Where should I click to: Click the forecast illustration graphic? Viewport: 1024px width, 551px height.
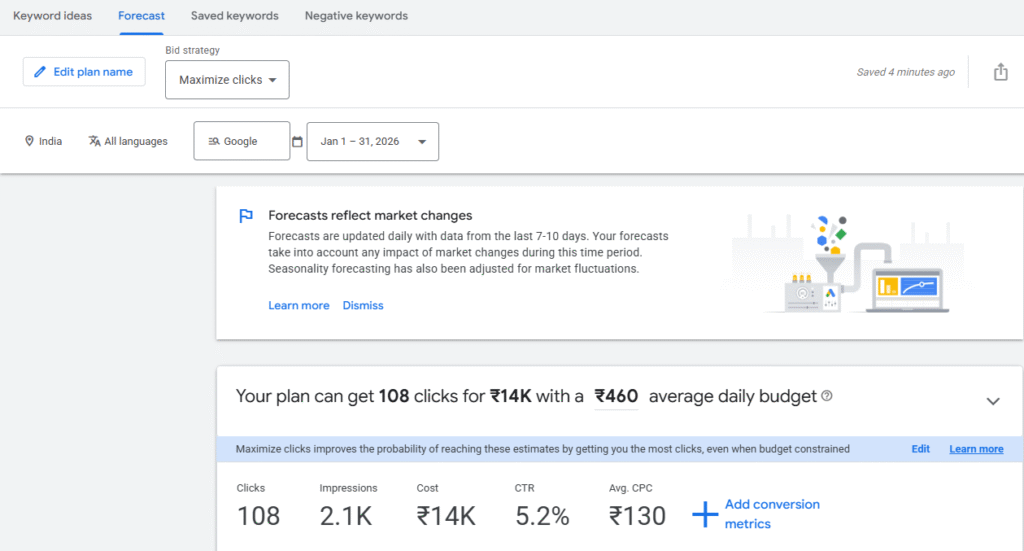coord(846,264)
